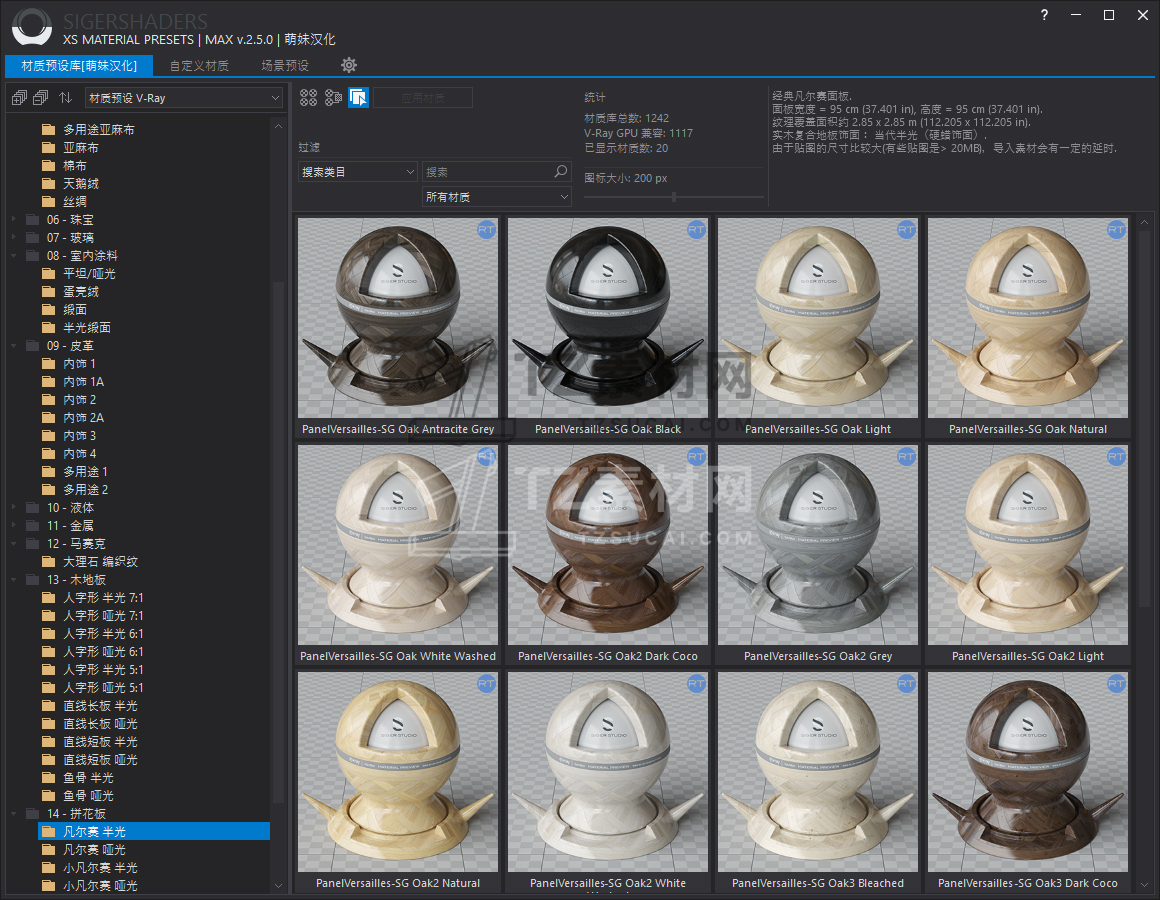The image size is (1160, 900).
Task: Open the 搜索类目 filter dropdown
Action: pos(357,172)
